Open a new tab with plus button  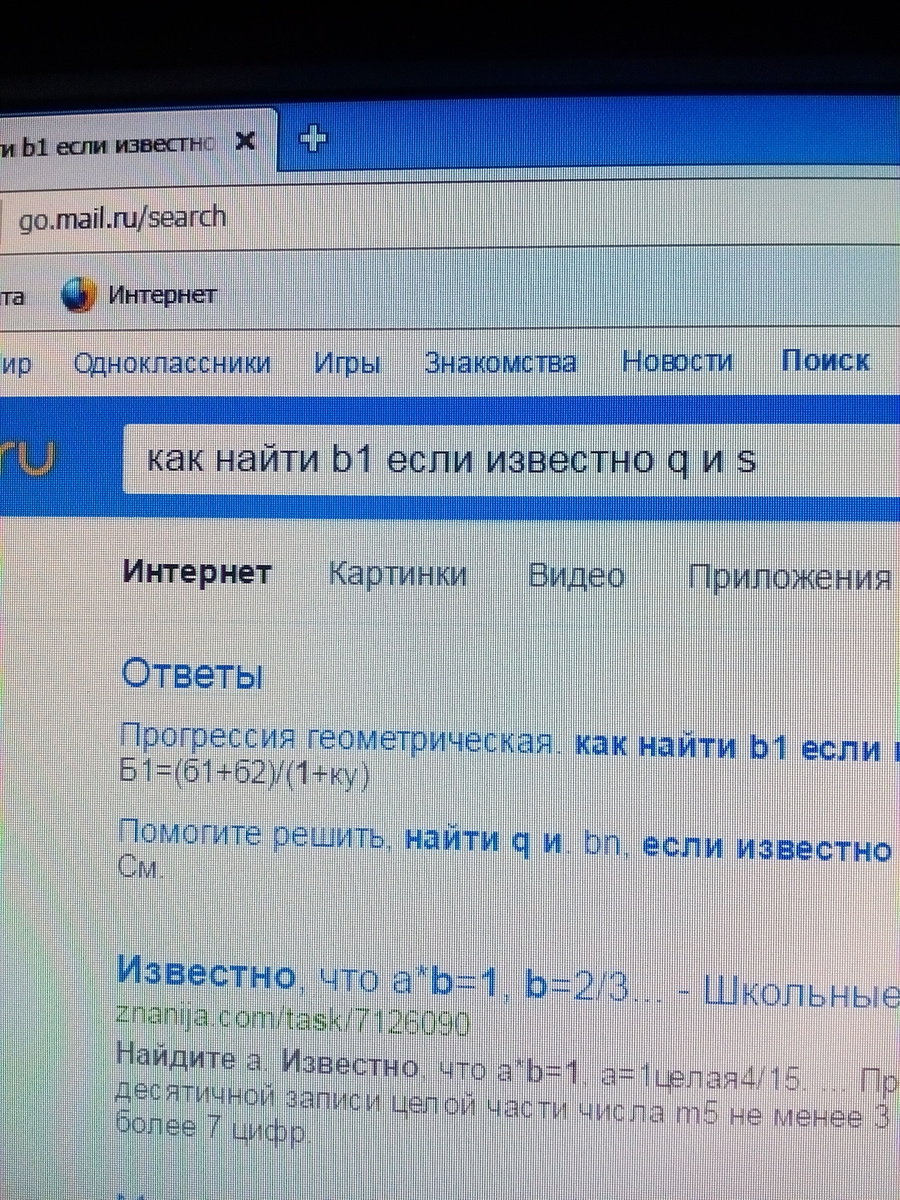click(314, 139)
